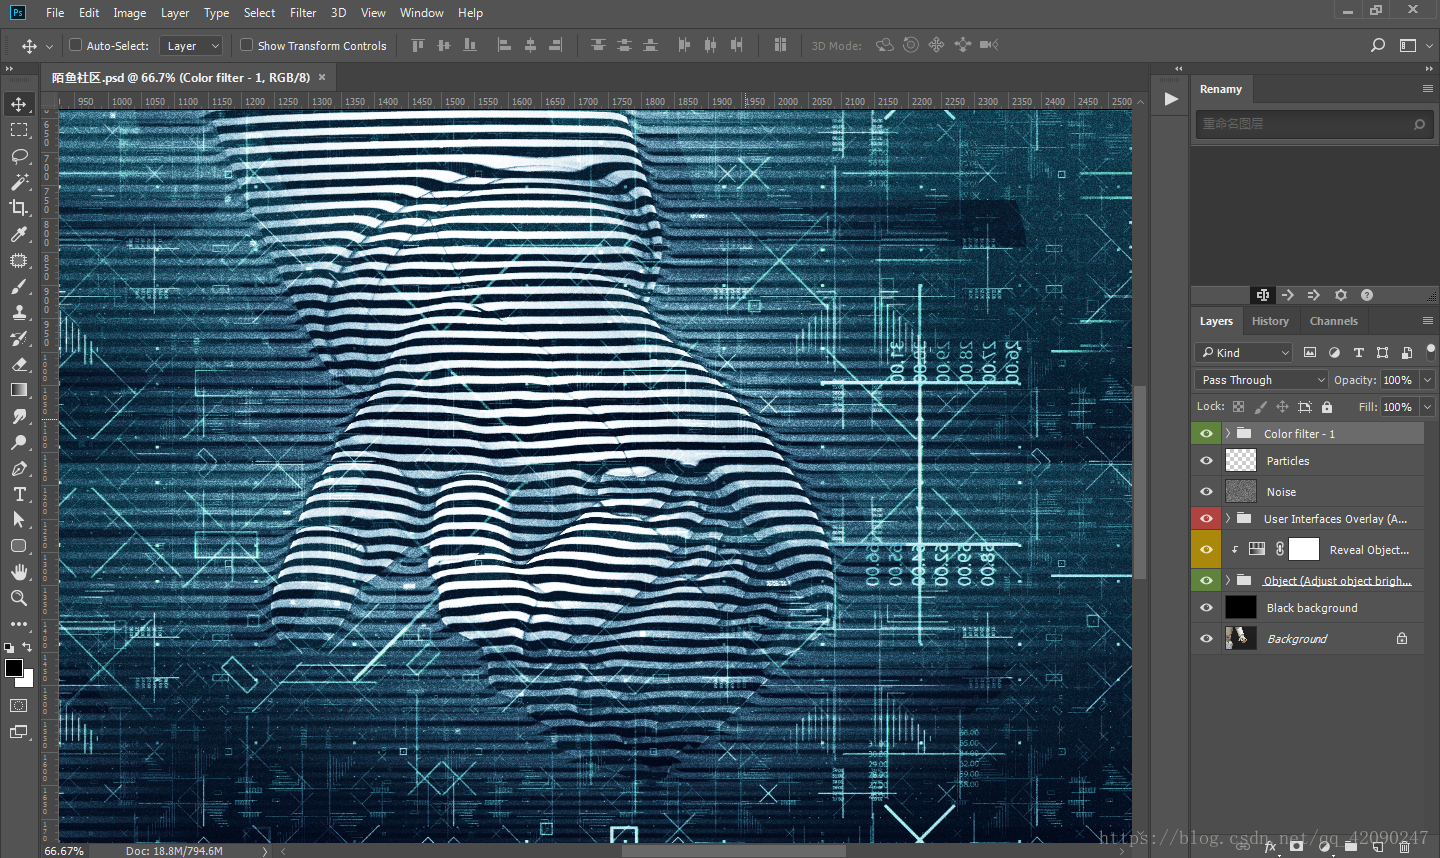Click the vertical canvas scrollbar
This screenshot has height=858, width=1440.
(1140, 482)
